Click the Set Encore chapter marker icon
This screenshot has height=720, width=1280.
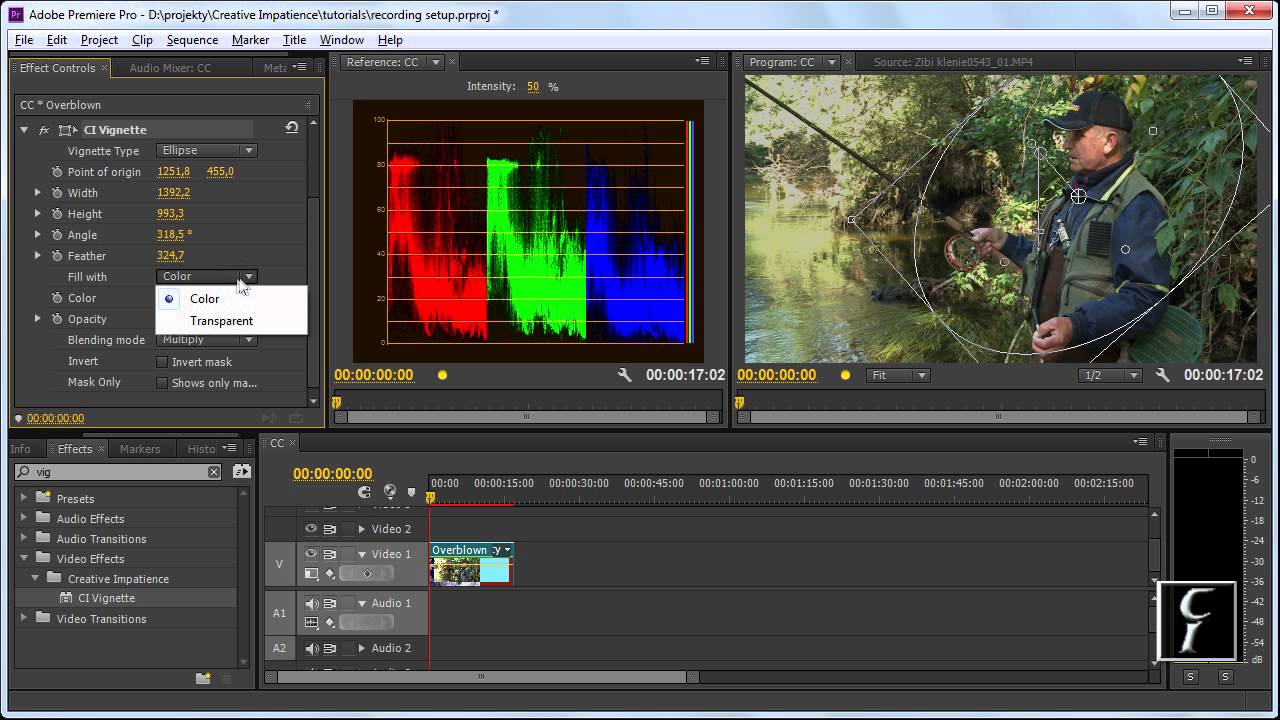pos(390,492)
